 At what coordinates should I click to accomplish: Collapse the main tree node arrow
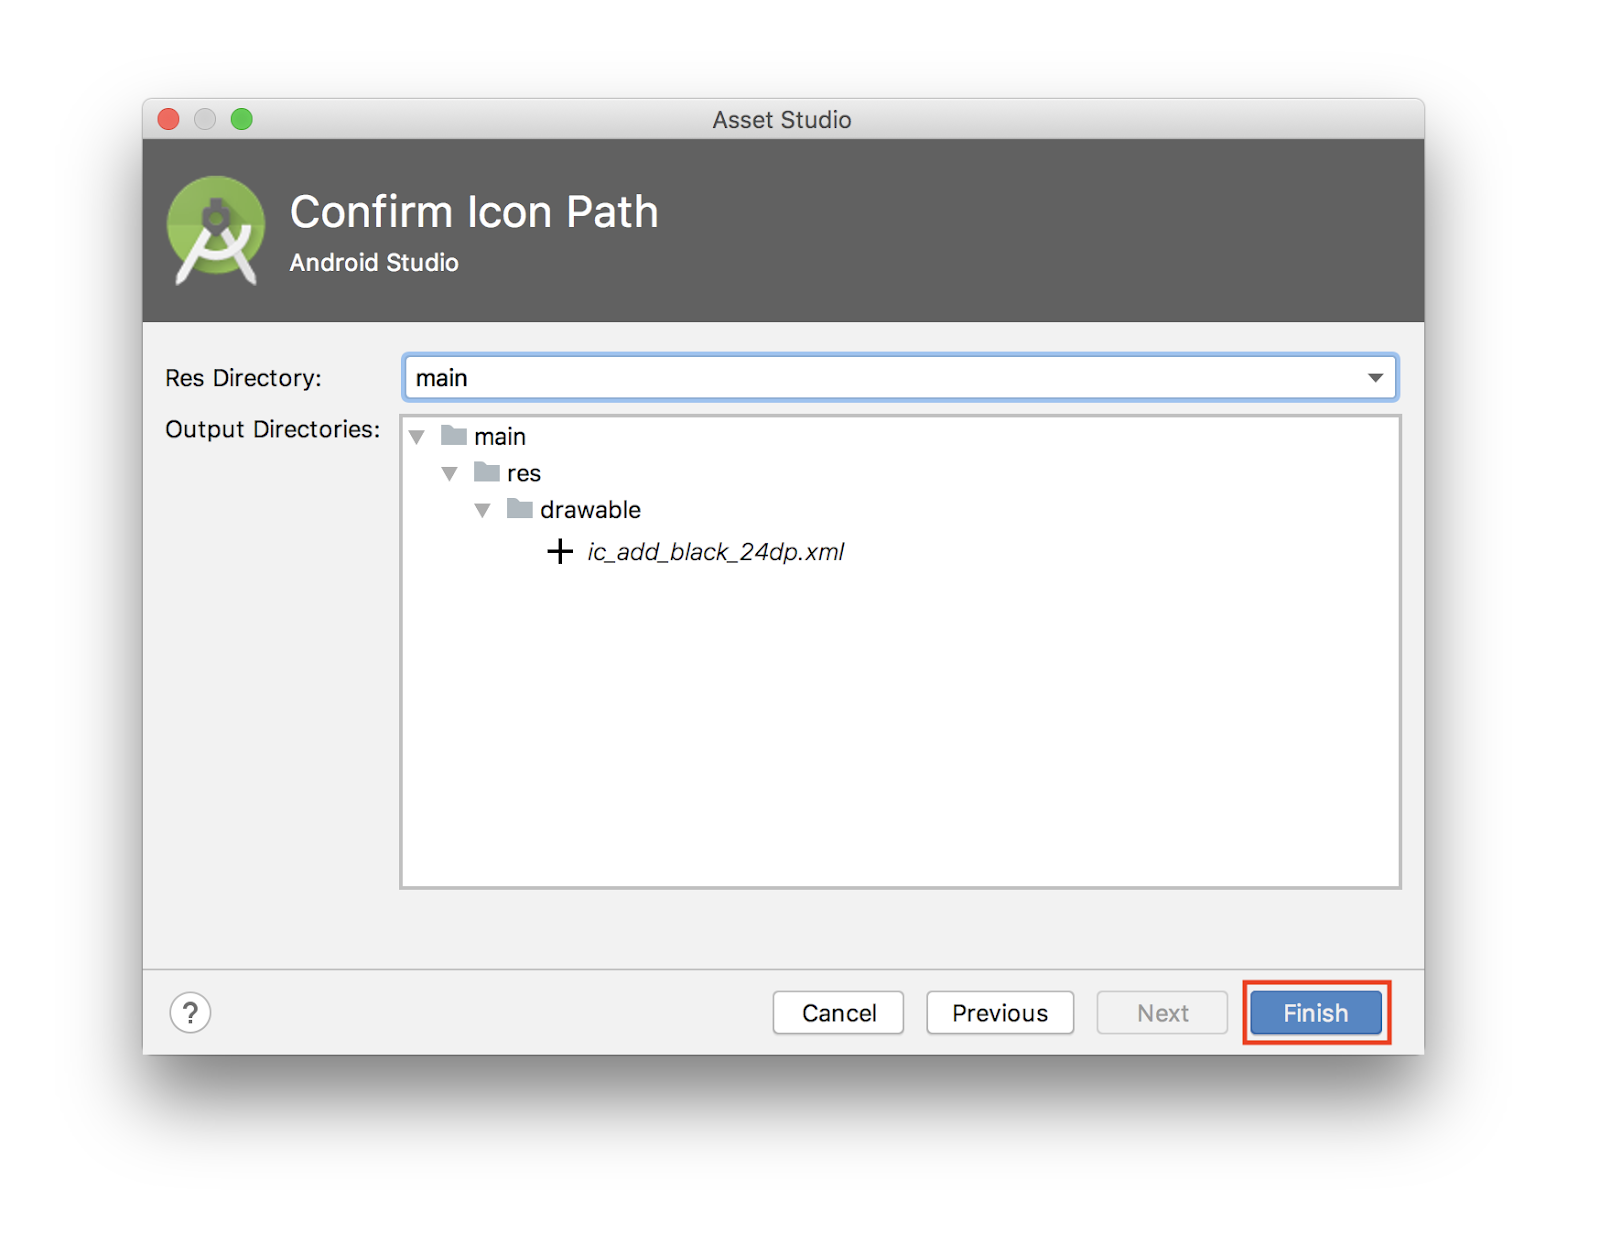(x=418, y=437)
